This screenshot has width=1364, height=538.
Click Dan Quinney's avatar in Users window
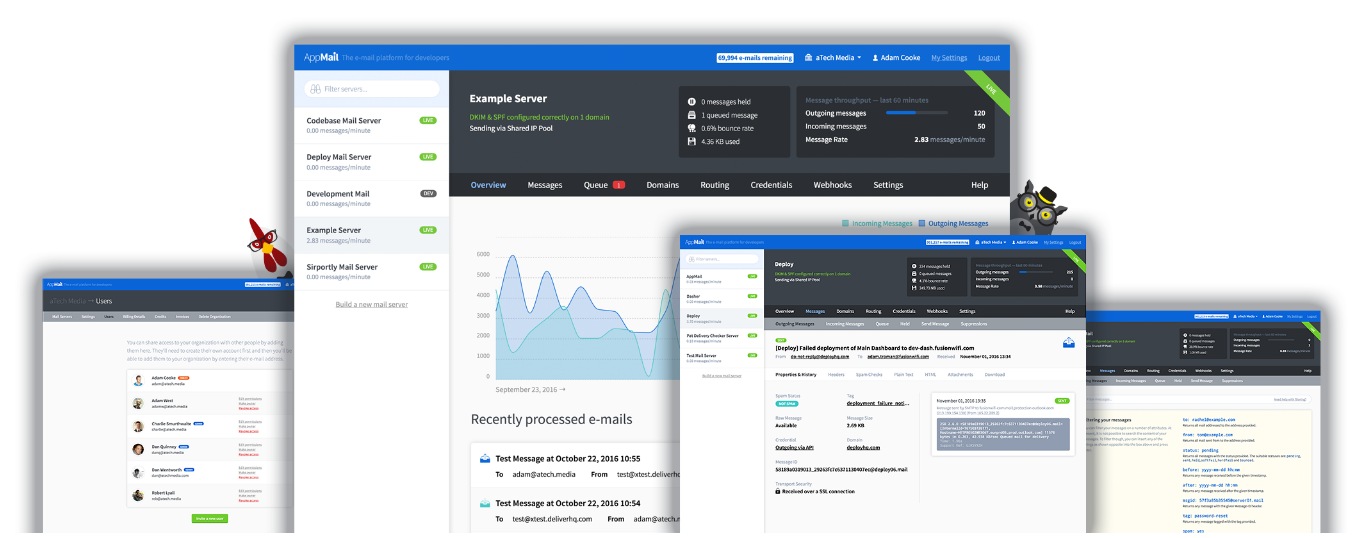point(139,448)
